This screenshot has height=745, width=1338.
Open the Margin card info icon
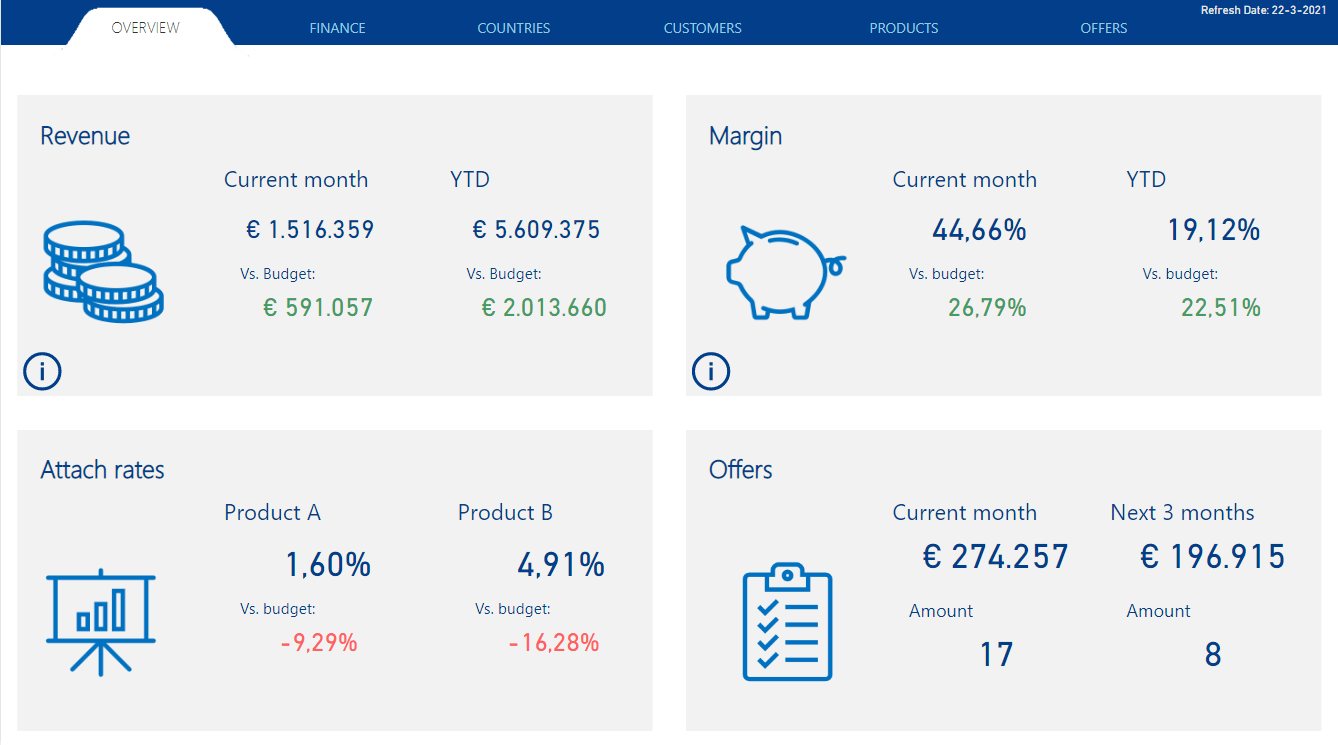(711, 372)
